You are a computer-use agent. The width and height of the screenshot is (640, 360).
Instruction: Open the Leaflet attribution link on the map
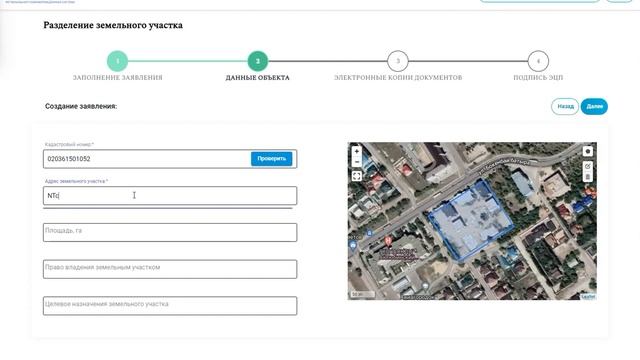tap(588, 297)
